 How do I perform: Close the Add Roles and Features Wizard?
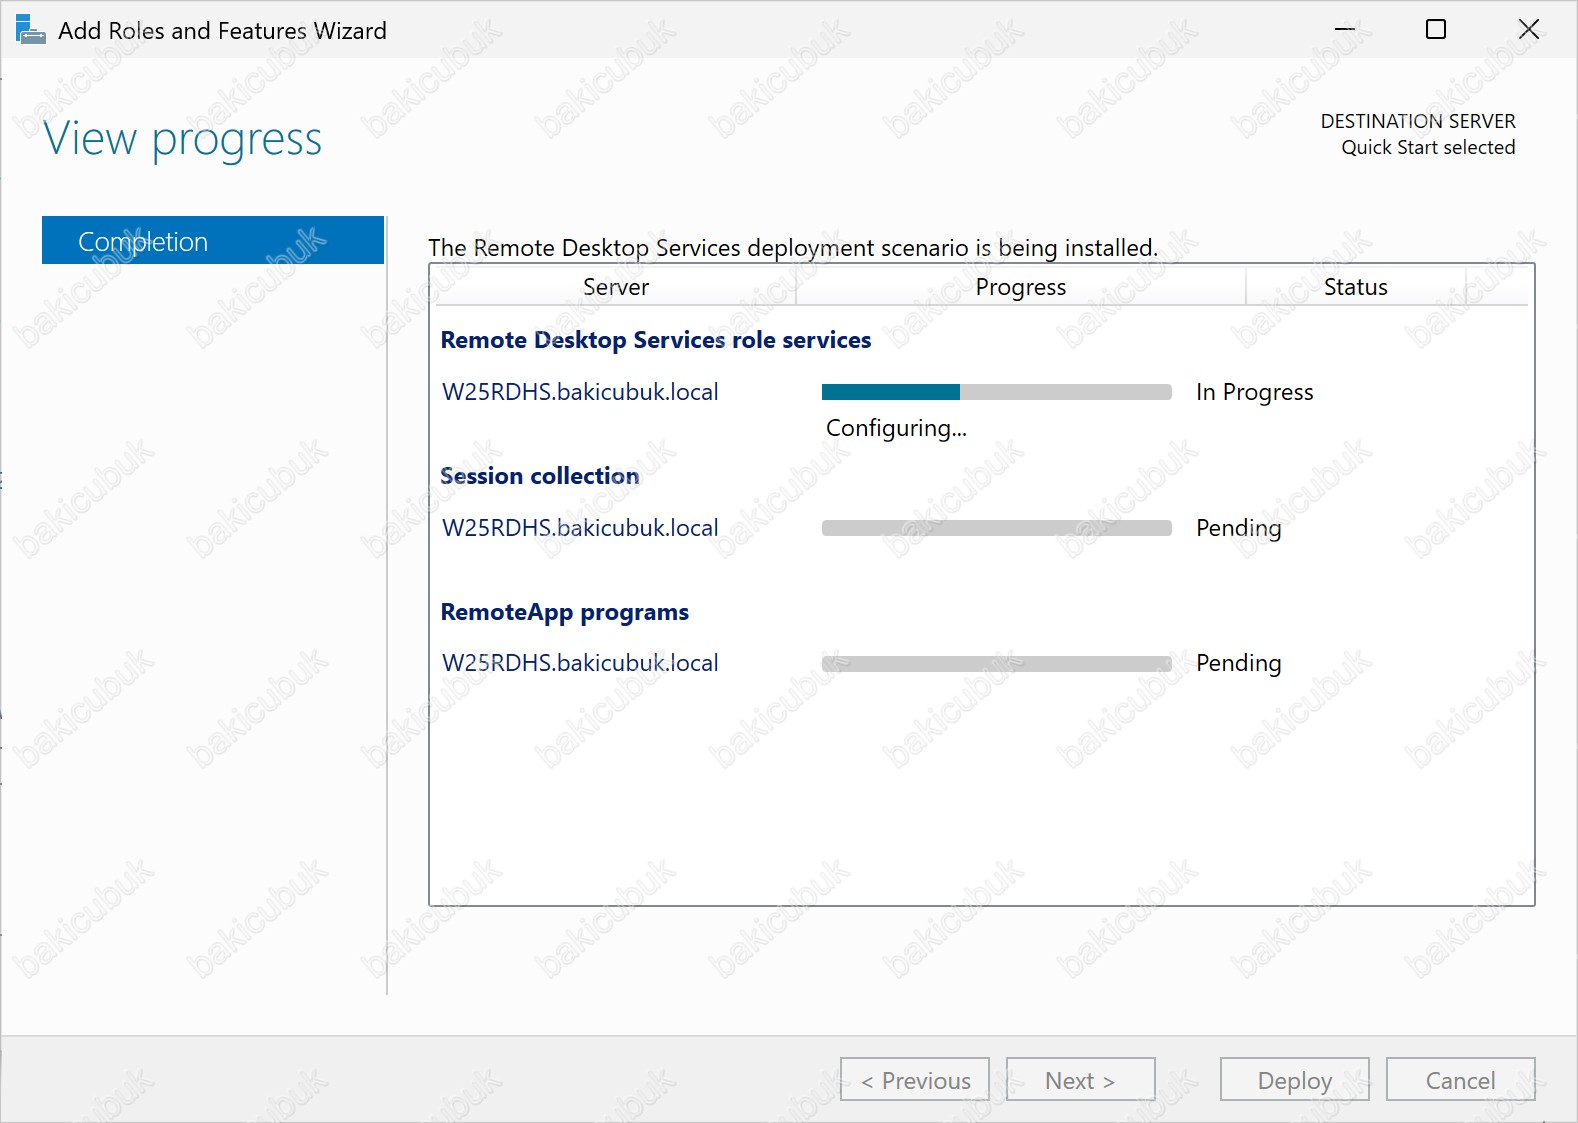click(1528, 30)
